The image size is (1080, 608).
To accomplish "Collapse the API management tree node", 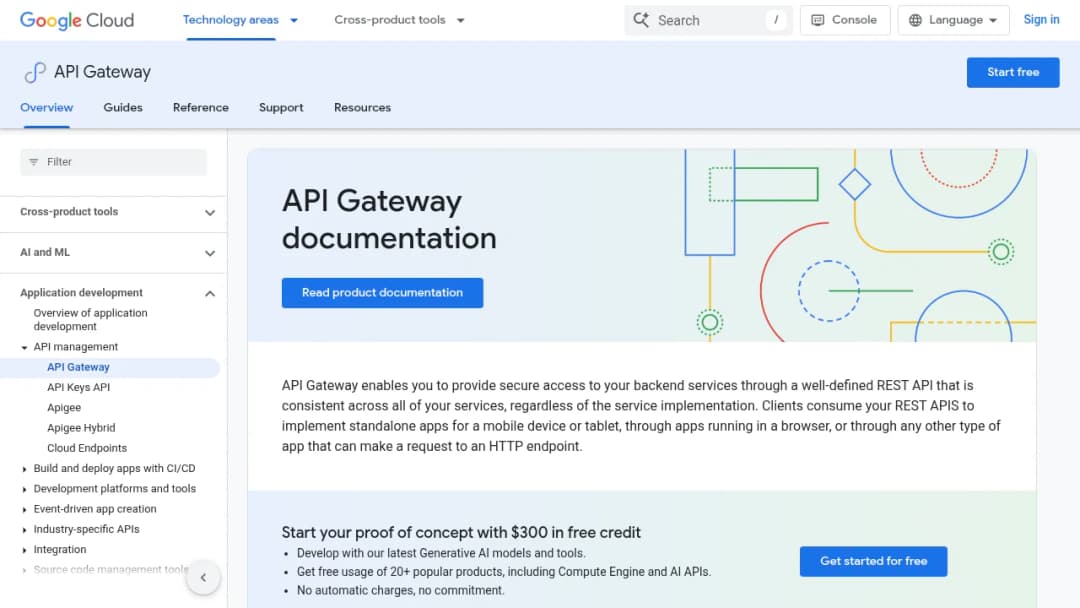I will tap(24, 347).
